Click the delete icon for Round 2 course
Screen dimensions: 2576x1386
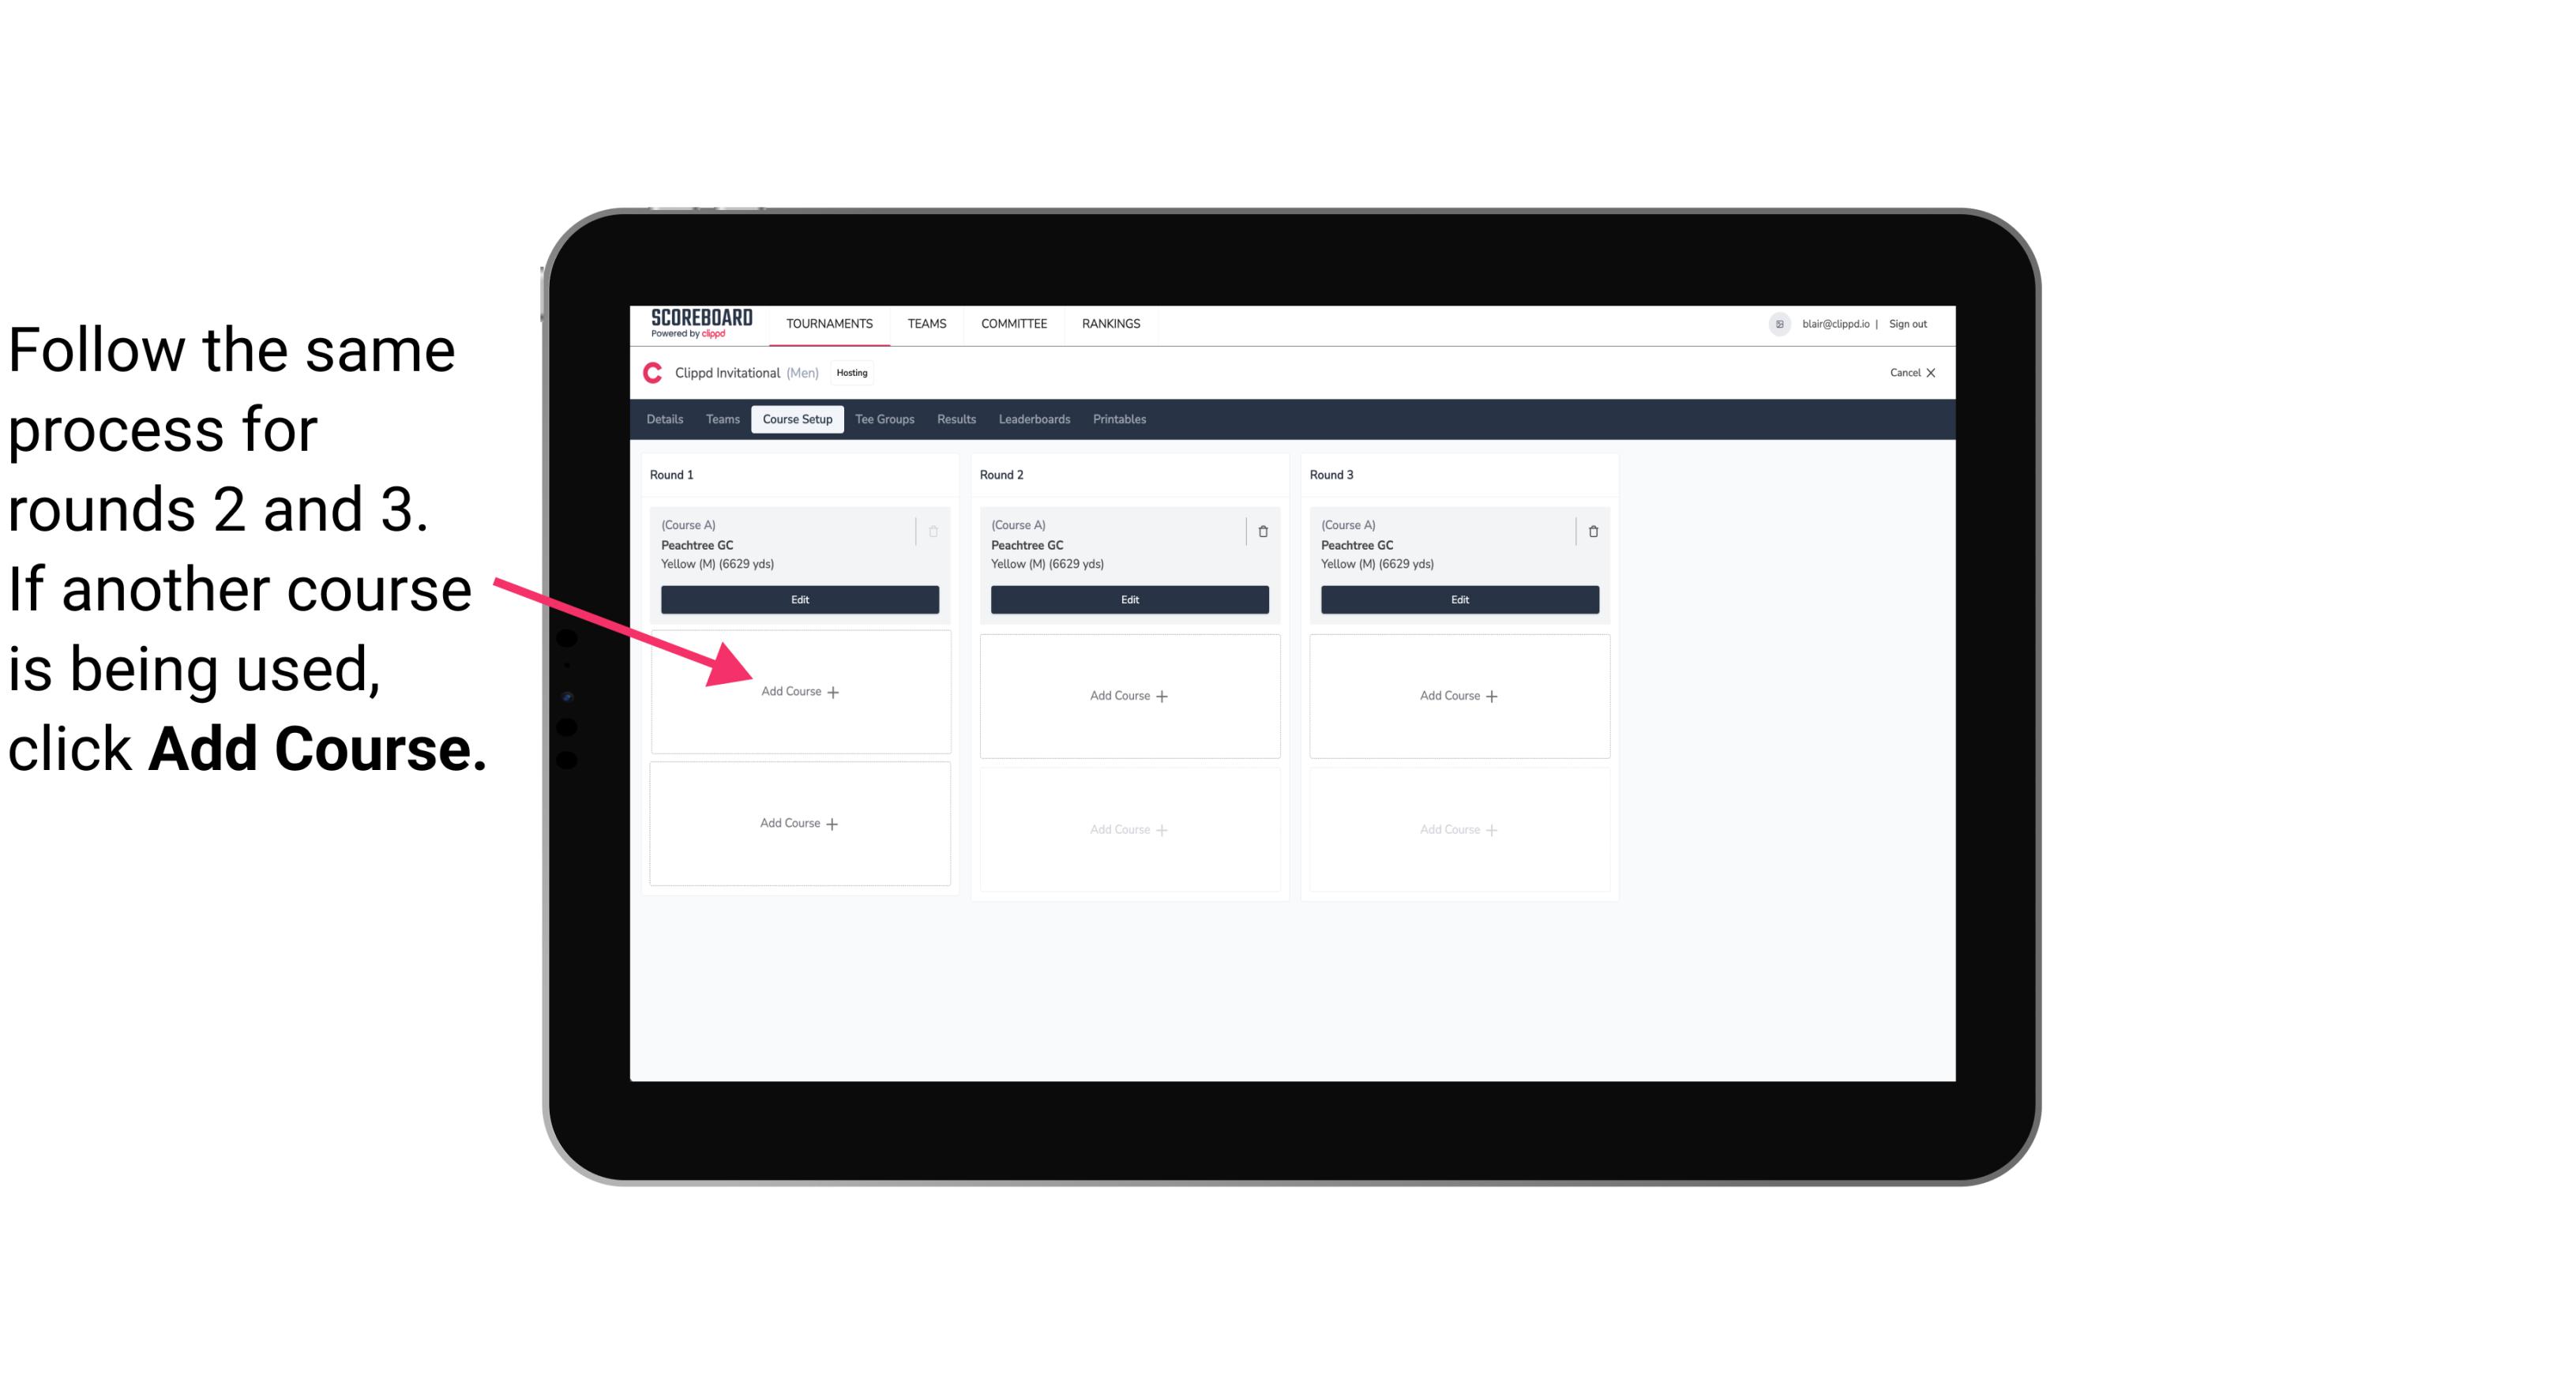click(1264, 529)
